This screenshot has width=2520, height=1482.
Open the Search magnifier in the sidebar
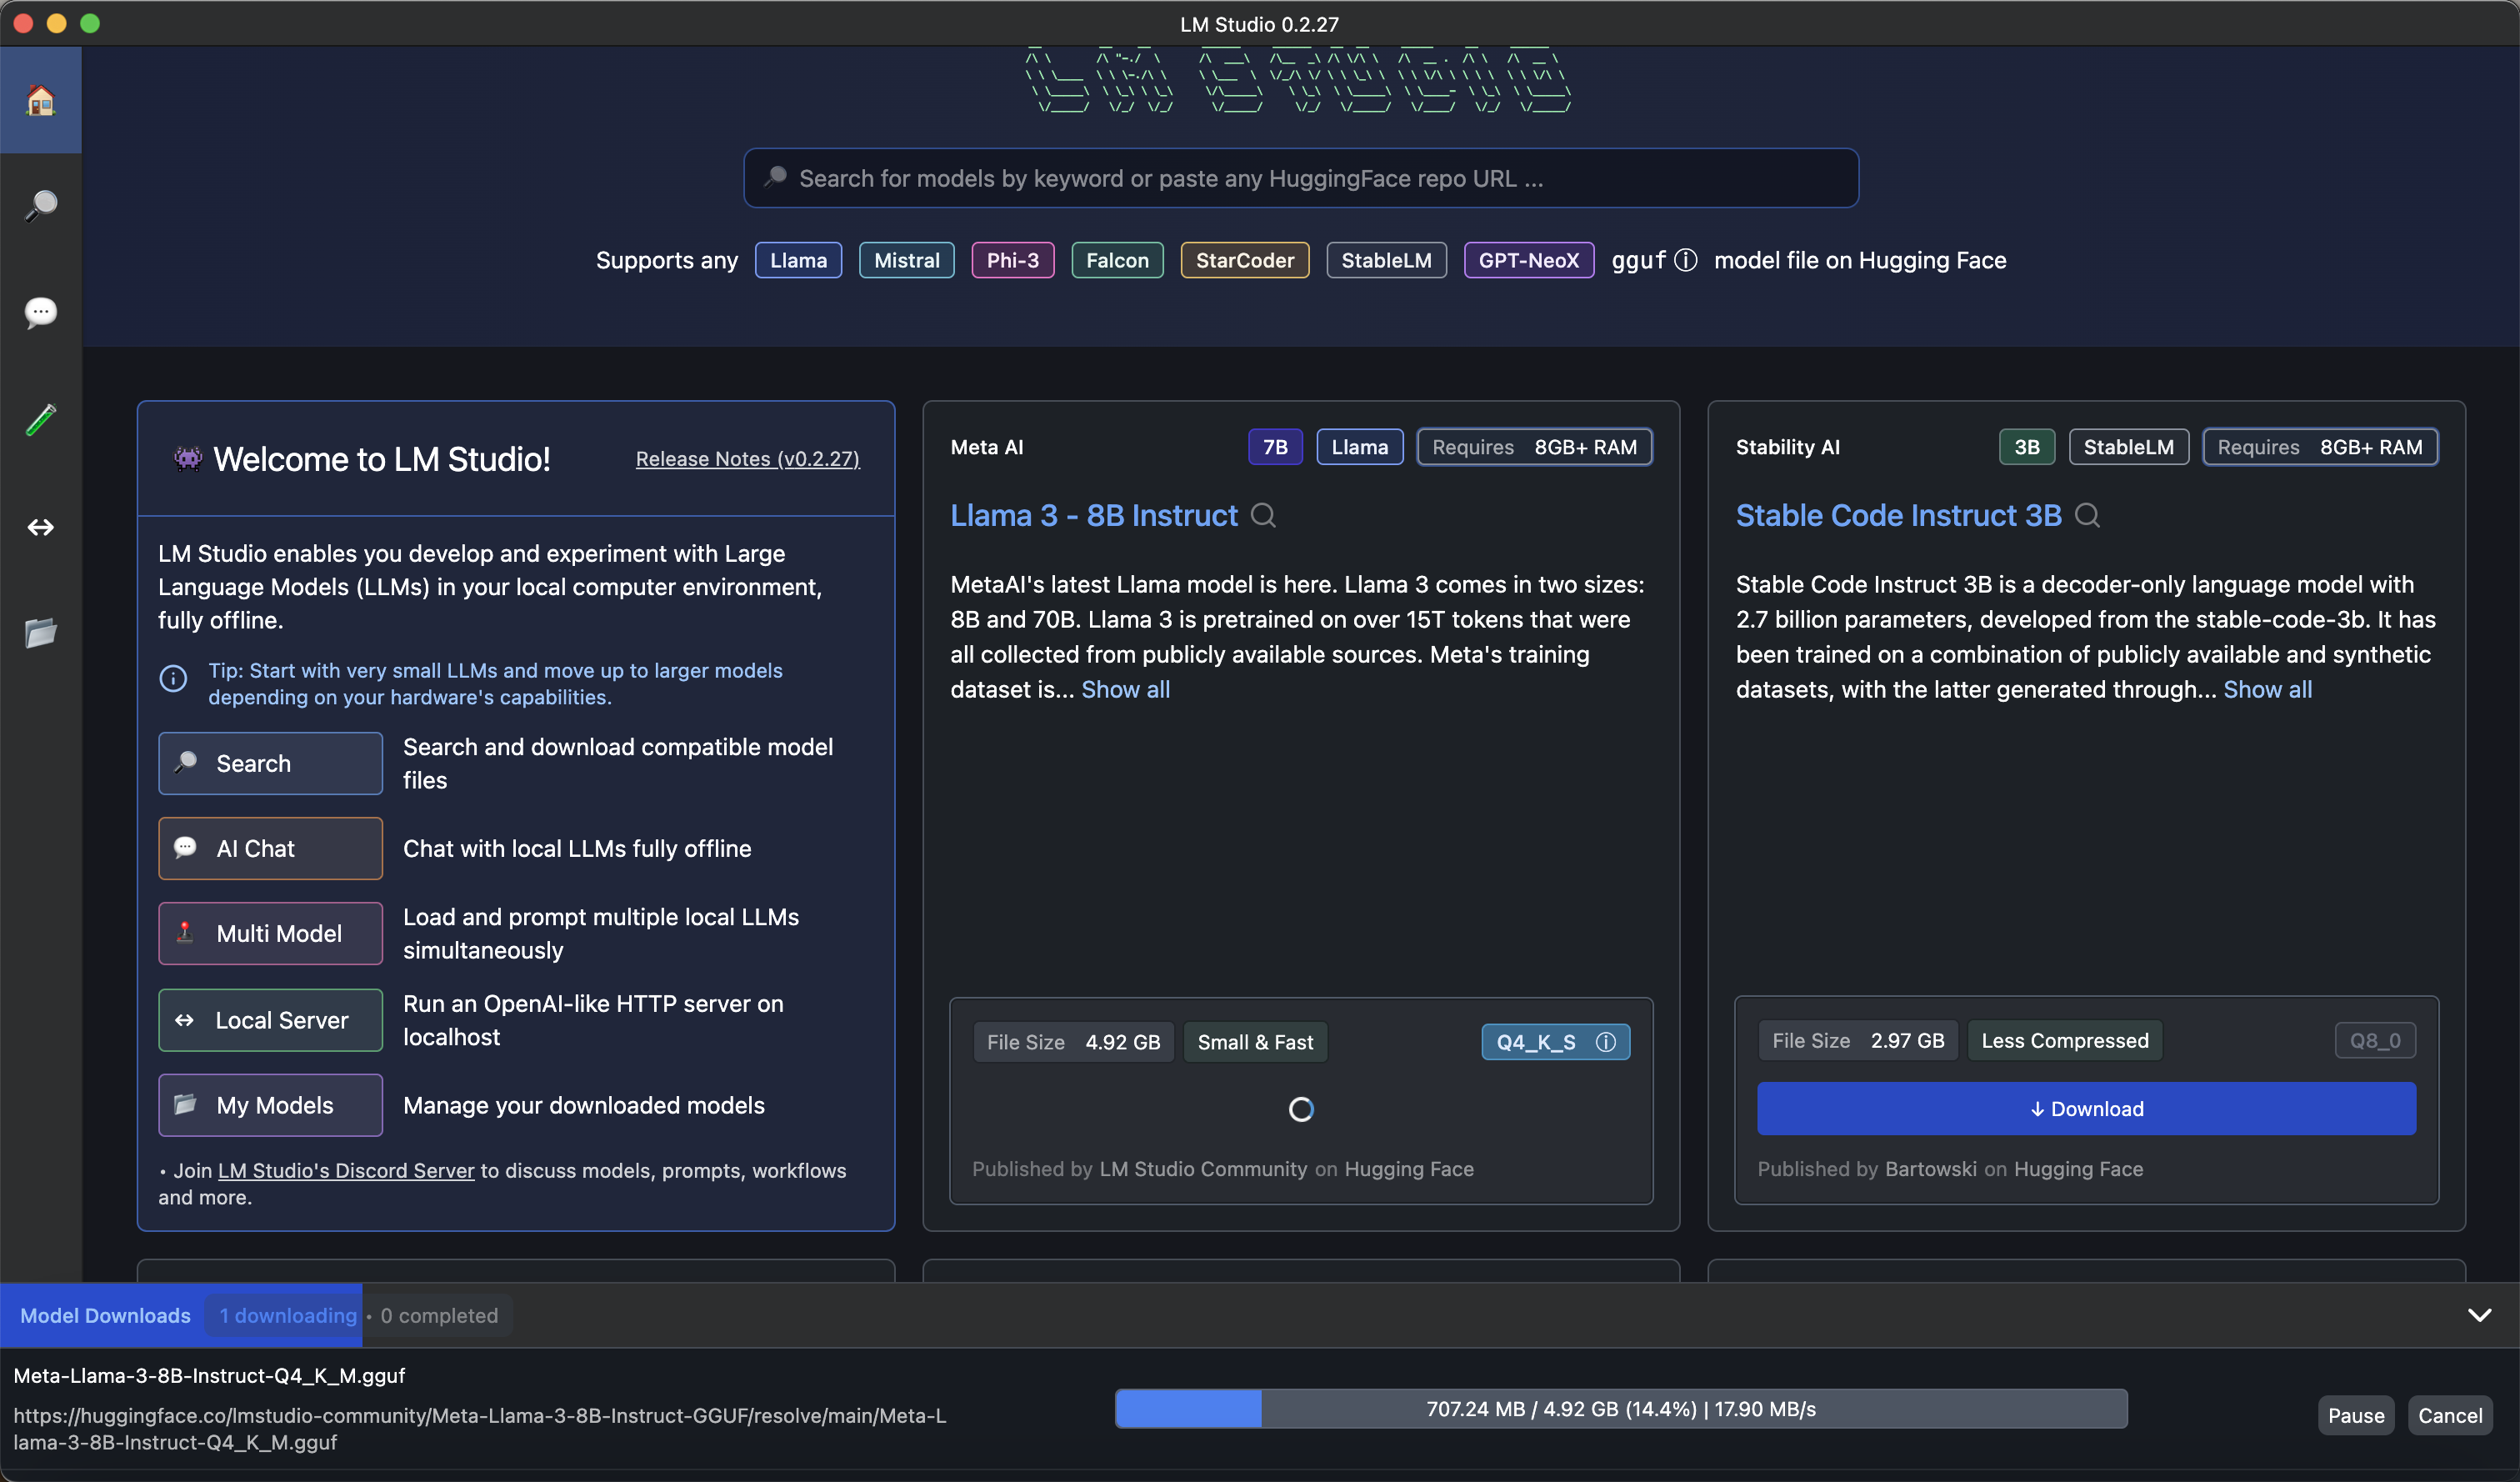click(40, 206)
